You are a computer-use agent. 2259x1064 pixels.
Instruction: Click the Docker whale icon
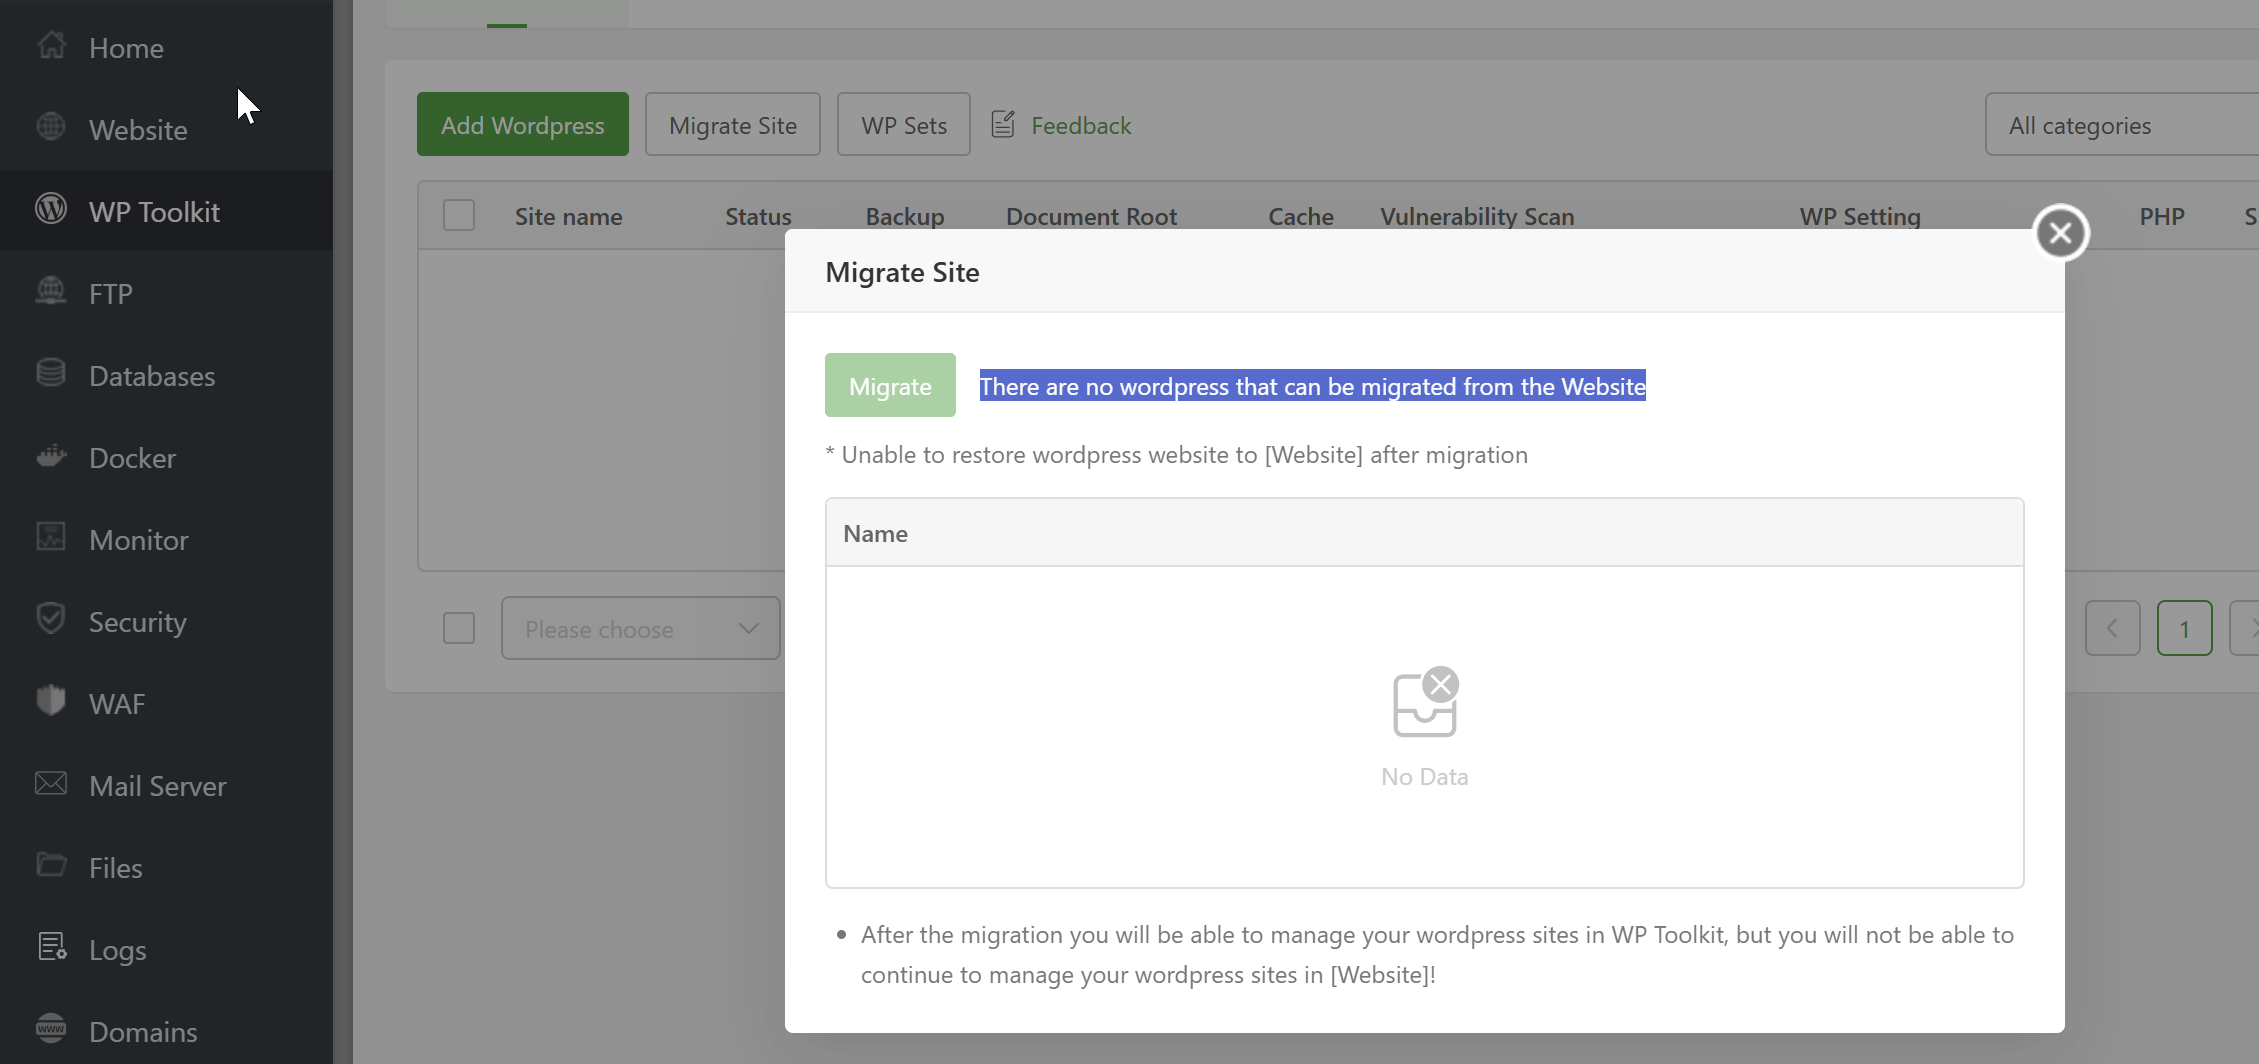click(x=51, y=456)
